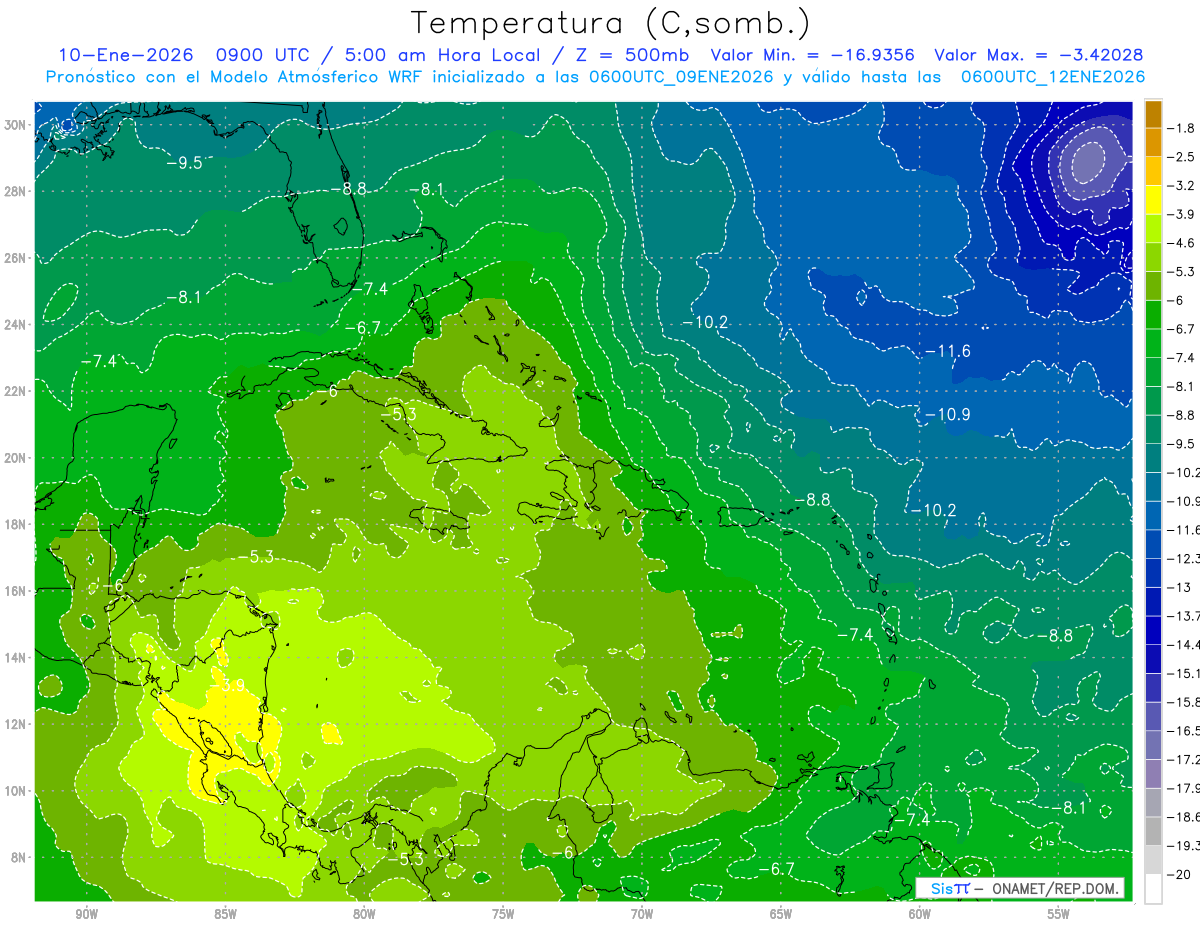Pick the gray legend swatch between -18.6 and -19.3
The height and width of the screenshot is (927, 1200).
coord(1153,830)
